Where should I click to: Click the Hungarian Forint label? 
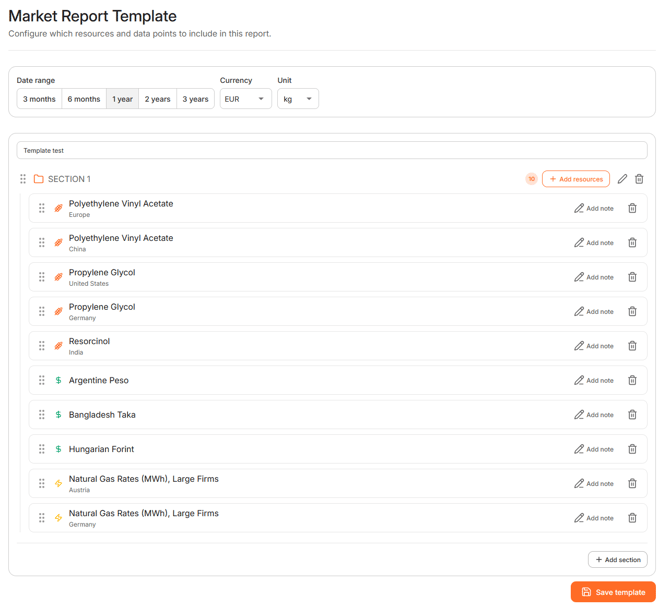(x=101, y=449)
